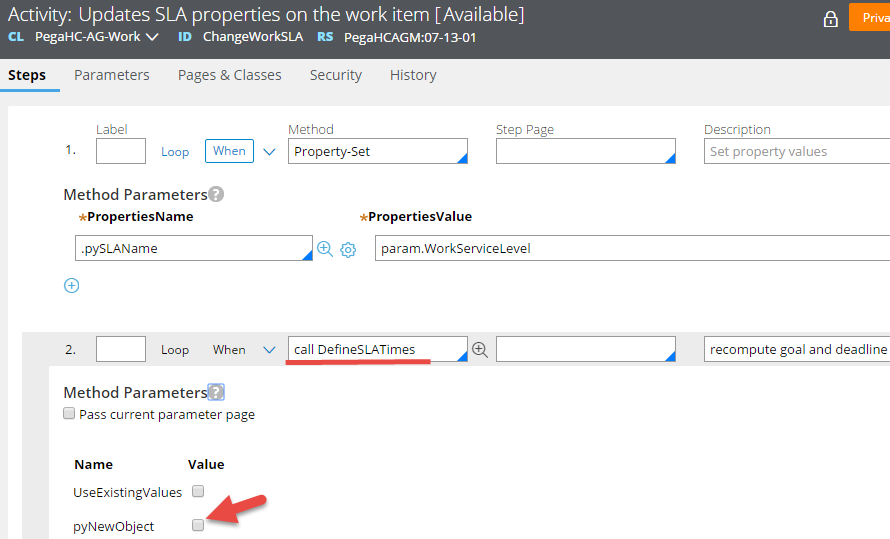Click Description field Set property values
Screen dimensions: 890x539
[797, 151]
